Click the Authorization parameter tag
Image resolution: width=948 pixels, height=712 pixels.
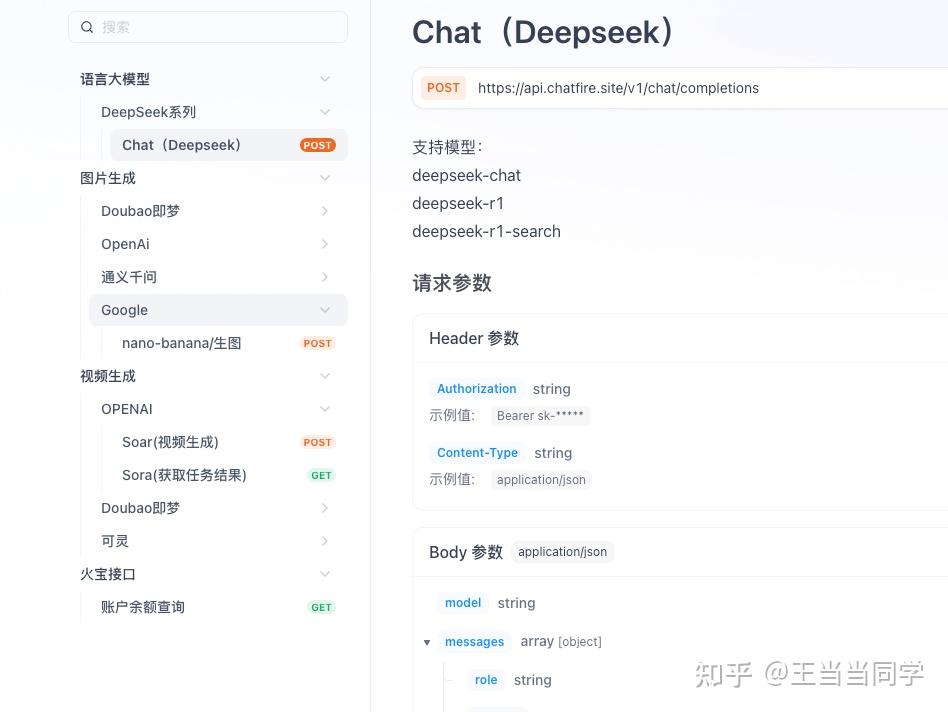pyautogui.click(x=476, y=389)
